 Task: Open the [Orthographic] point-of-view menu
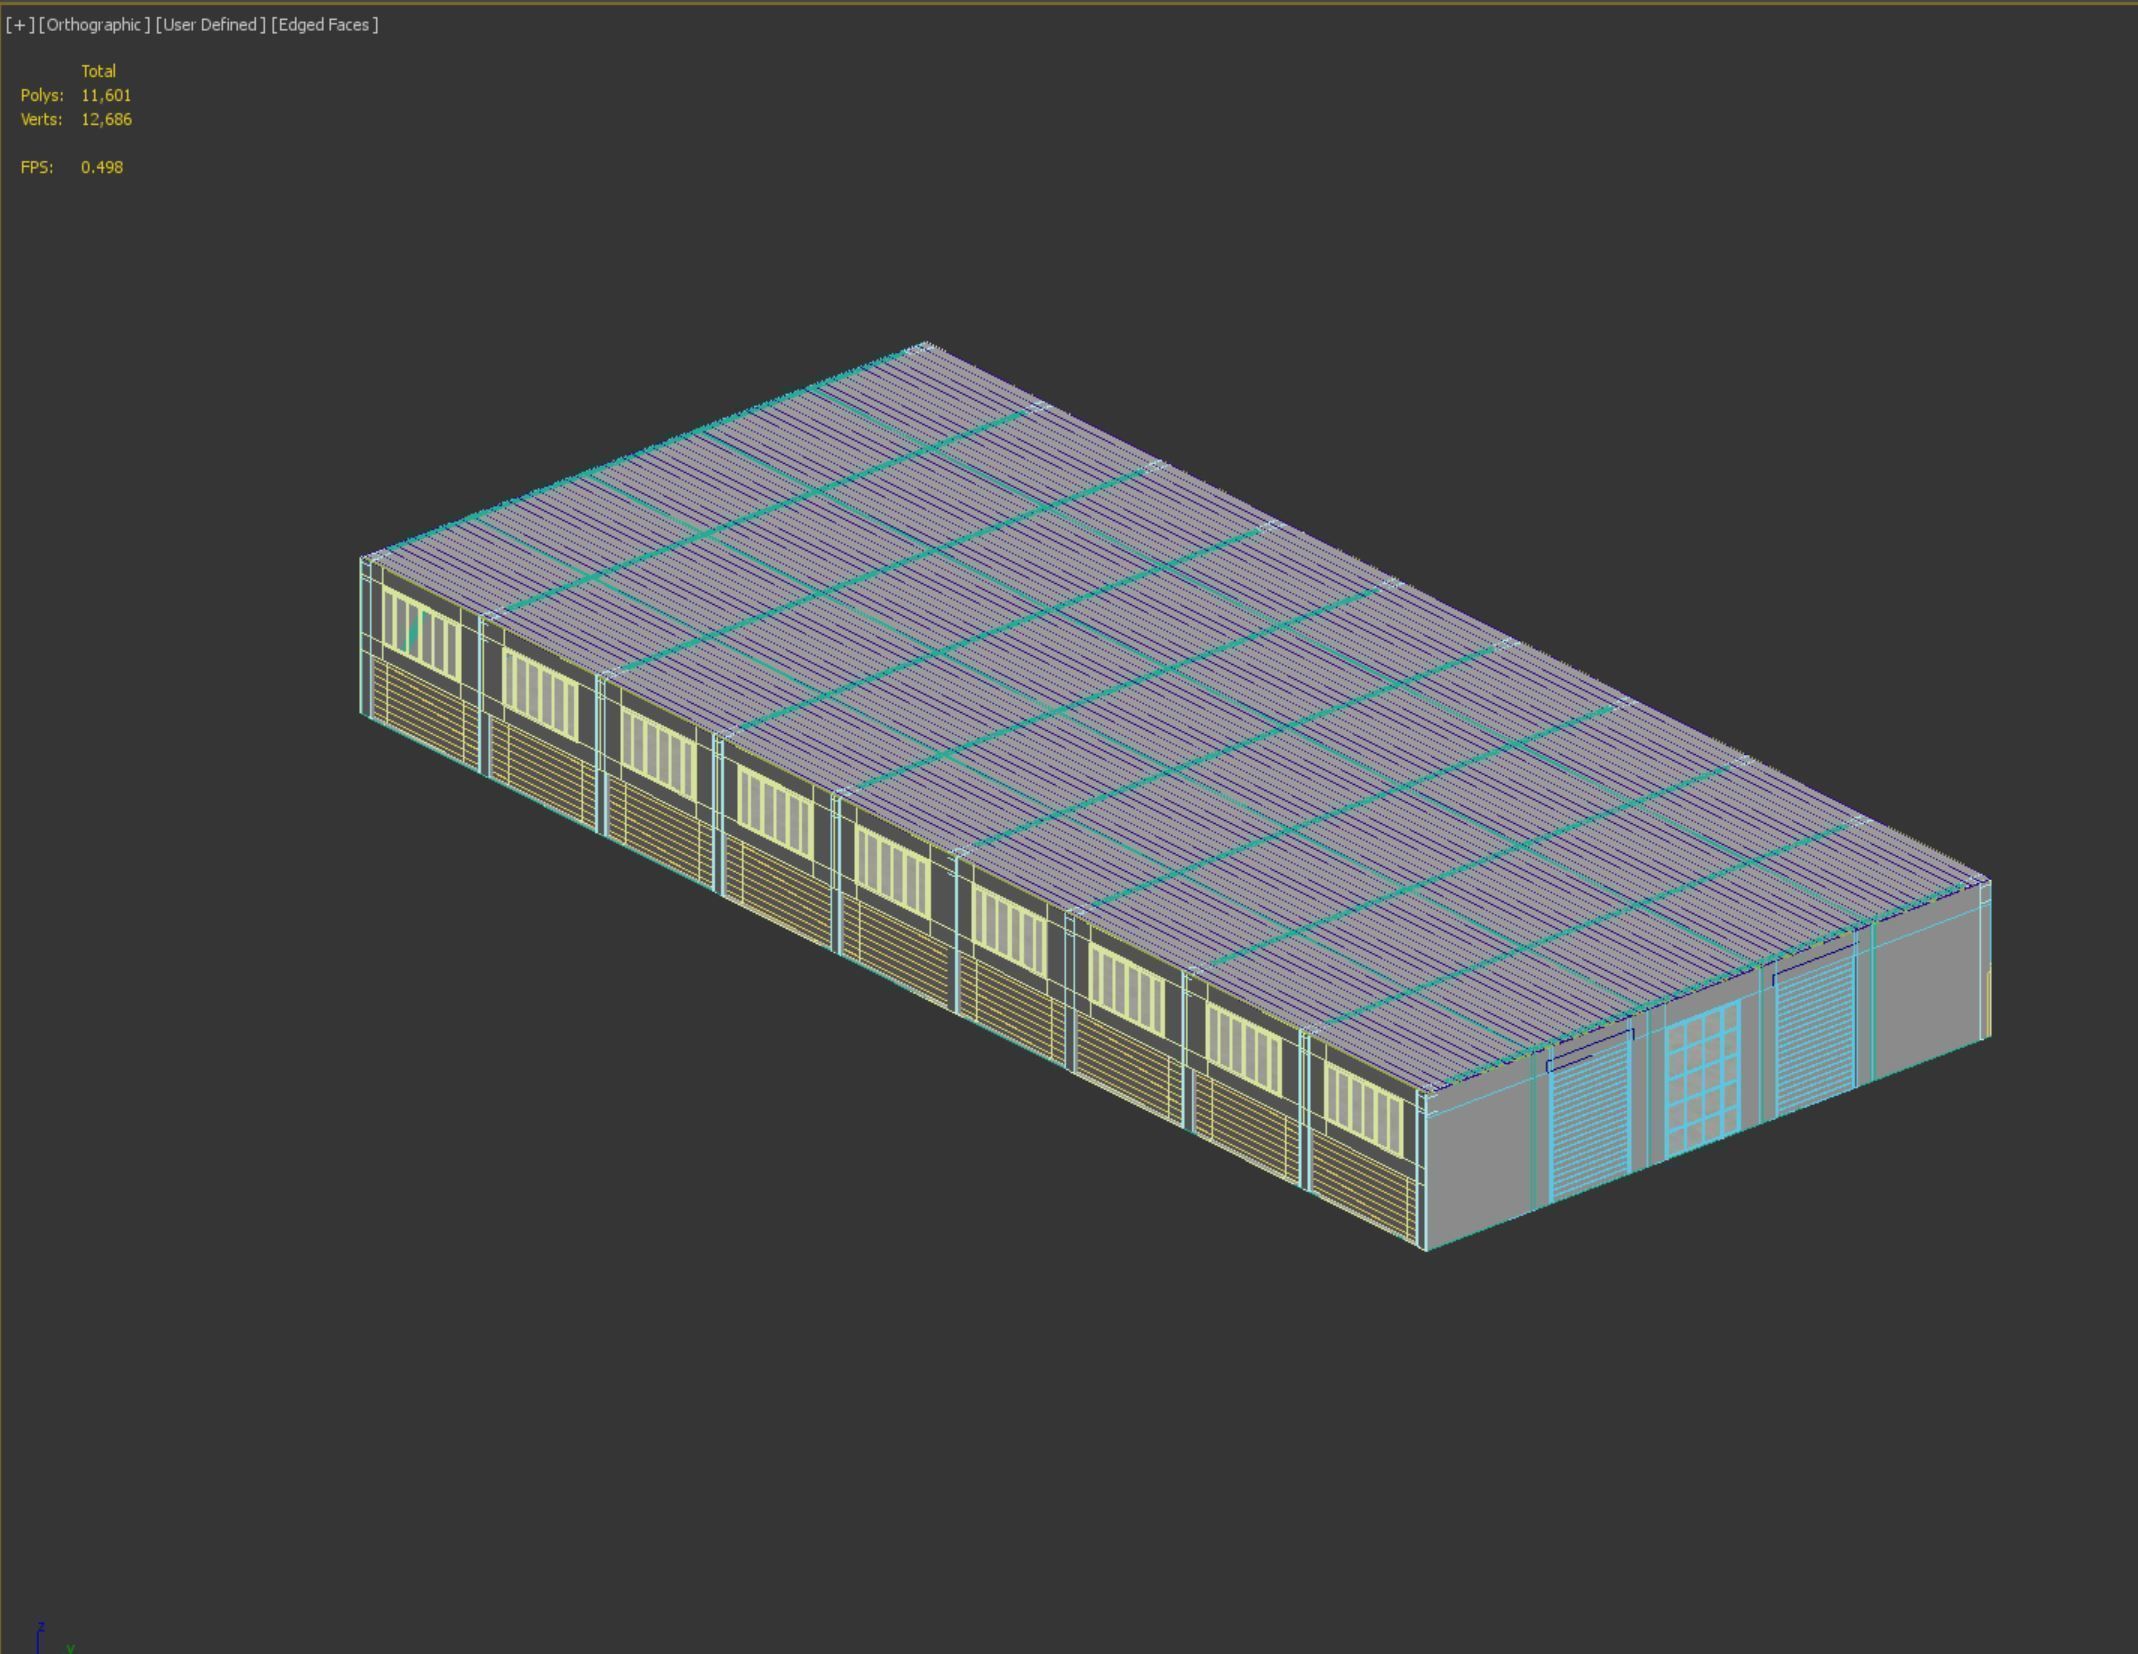(x=94, y=25)
